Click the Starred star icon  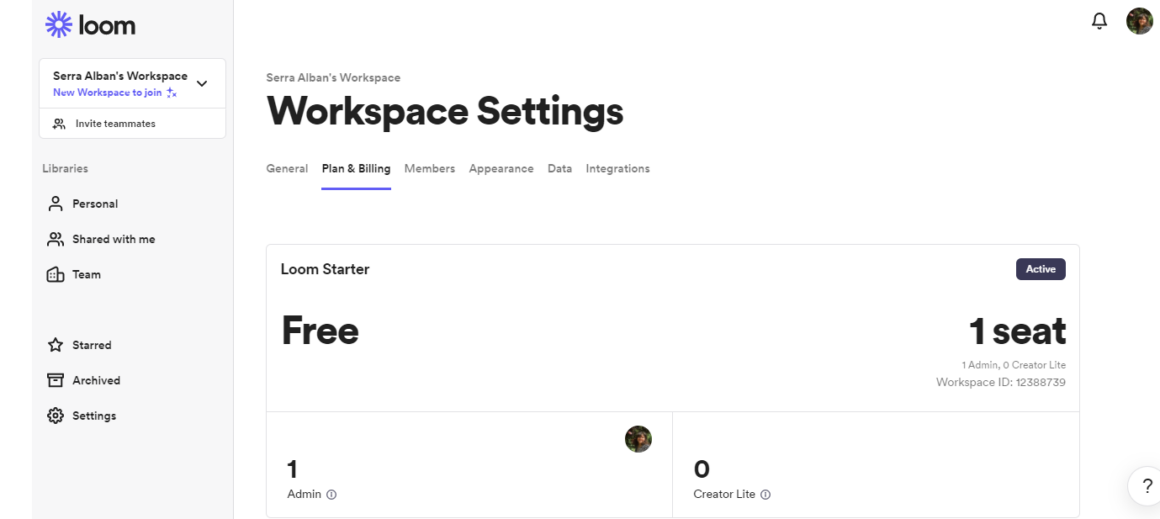tap(55, 345)
